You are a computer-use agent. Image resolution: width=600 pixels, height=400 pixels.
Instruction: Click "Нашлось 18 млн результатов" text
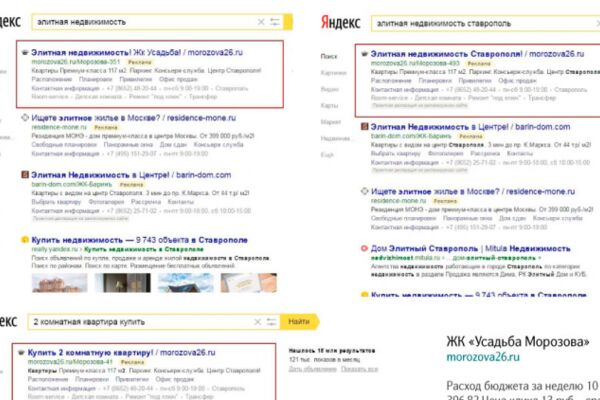click(332, 351)
